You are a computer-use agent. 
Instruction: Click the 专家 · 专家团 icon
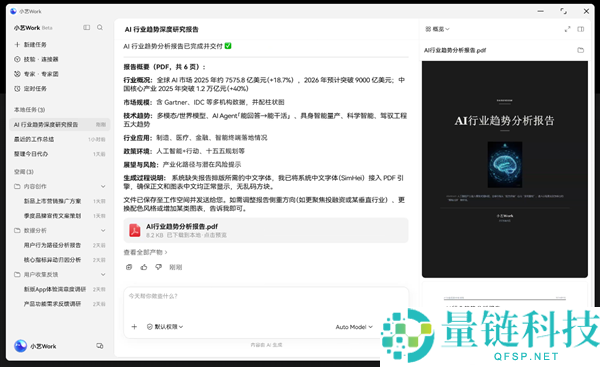17,74
